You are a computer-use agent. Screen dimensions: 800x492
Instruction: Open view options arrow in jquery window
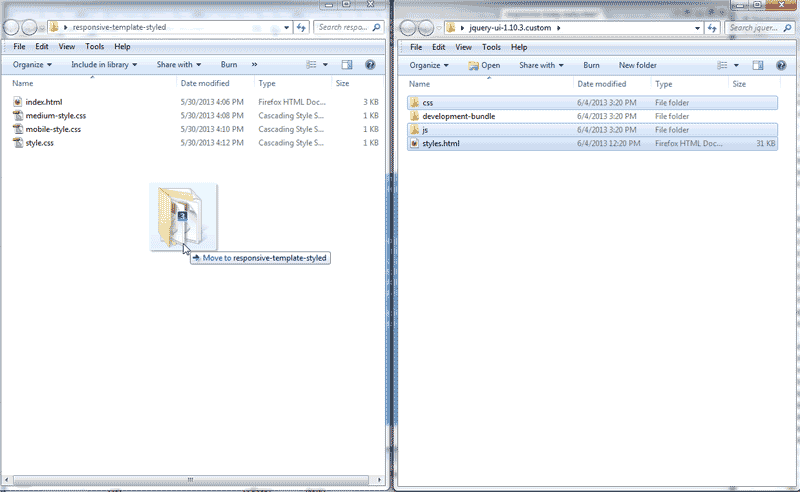coord(736,65)
